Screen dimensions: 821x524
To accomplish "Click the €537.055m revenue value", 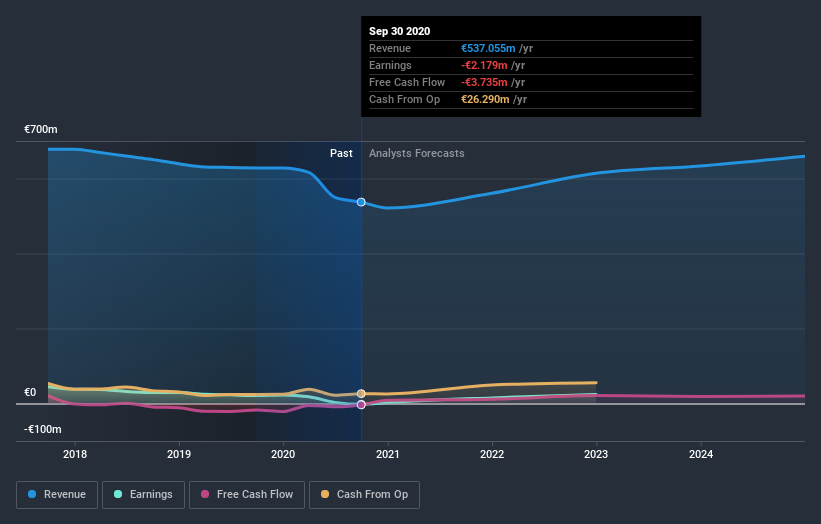I will 488,48.
